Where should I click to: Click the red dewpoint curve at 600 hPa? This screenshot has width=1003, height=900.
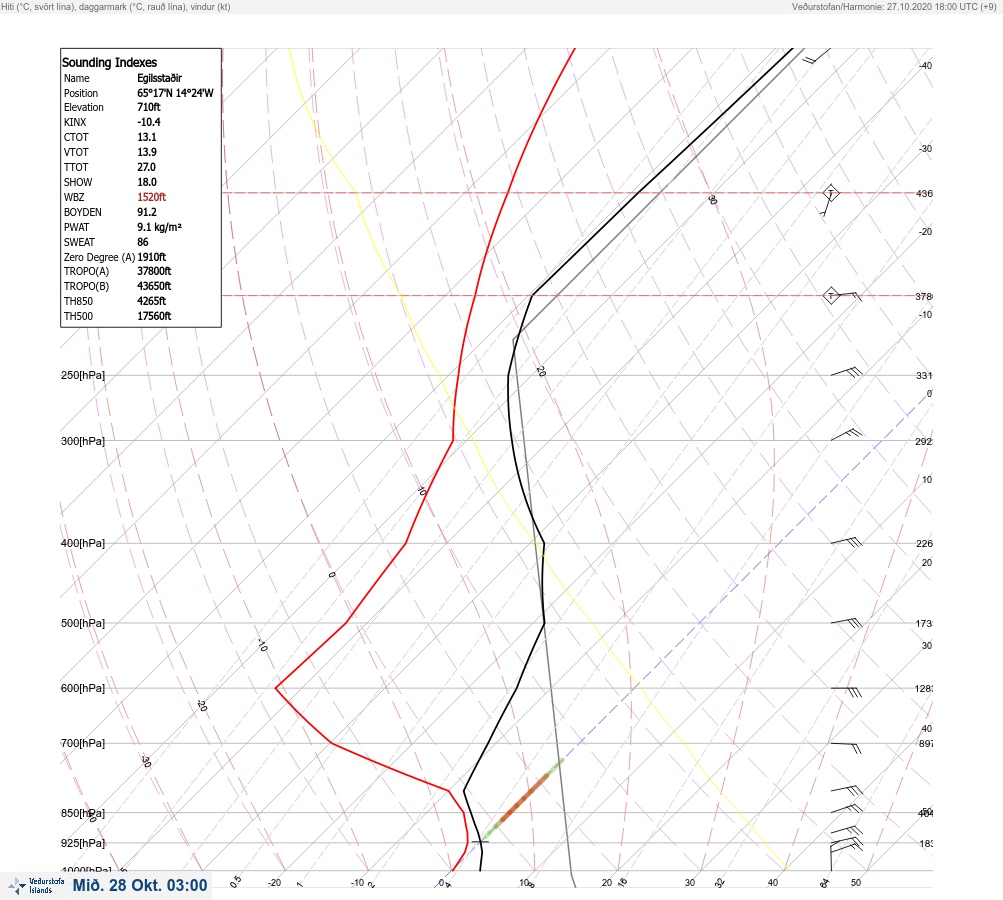(x=276, y=688)
